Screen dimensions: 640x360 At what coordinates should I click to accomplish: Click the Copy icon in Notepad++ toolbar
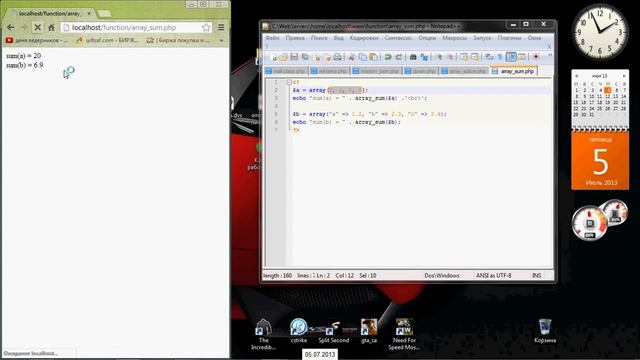tap(362, 57)
